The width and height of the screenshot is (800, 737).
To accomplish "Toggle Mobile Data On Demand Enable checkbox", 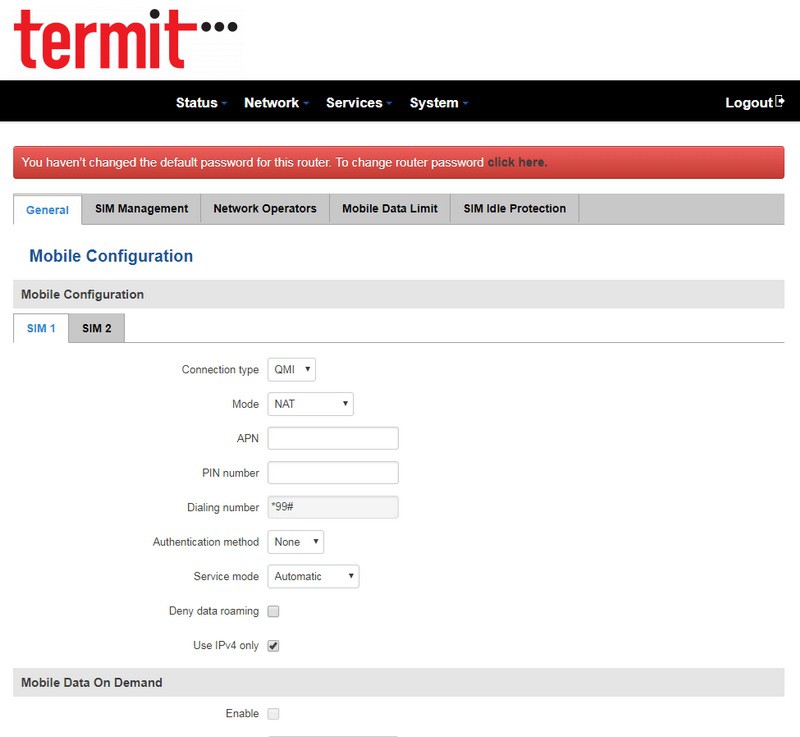I will tap(274, 714).
